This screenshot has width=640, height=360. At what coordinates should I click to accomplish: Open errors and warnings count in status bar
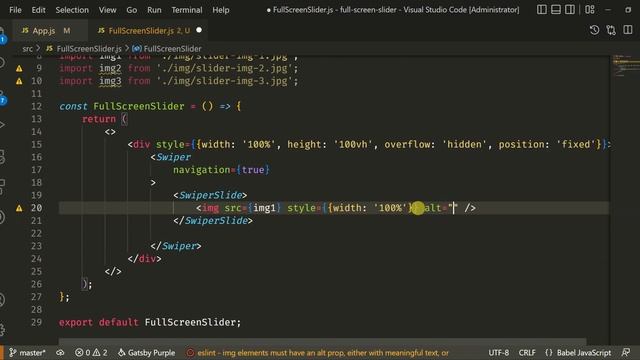[91, 353]
